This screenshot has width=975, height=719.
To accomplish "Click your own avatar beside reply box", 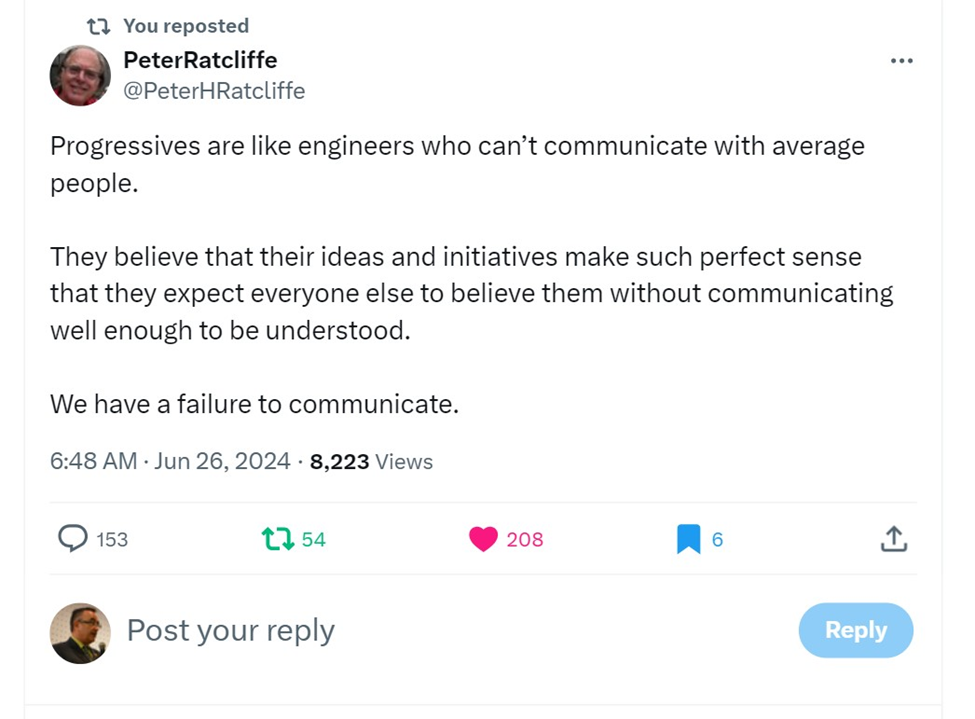I will [x=80, y=633].
